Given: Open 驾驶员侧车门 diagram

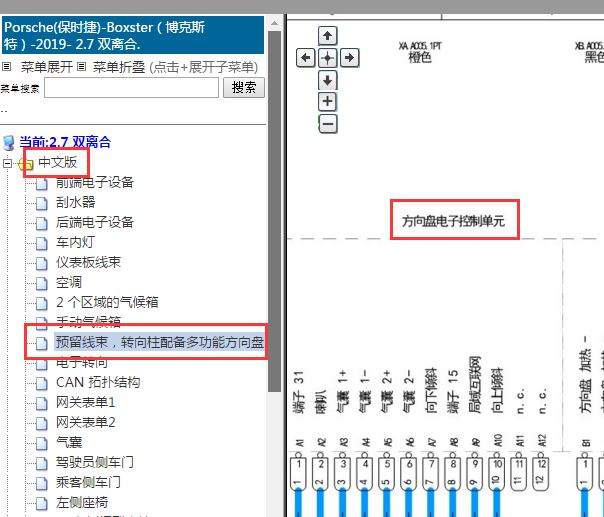Looking at the screenshot, I should click(95, 462).
